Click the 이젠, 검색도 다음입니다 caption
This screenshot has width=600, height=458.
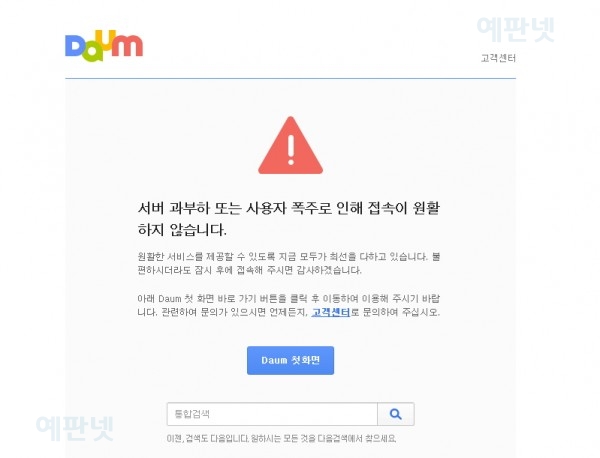281,438
